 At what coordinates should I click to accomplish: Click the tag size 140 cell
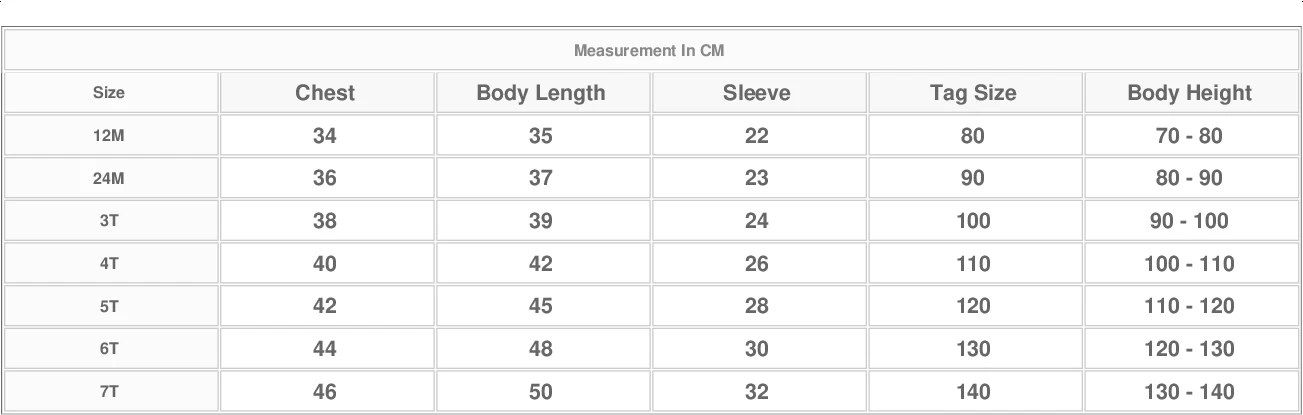tap(973, 392)
